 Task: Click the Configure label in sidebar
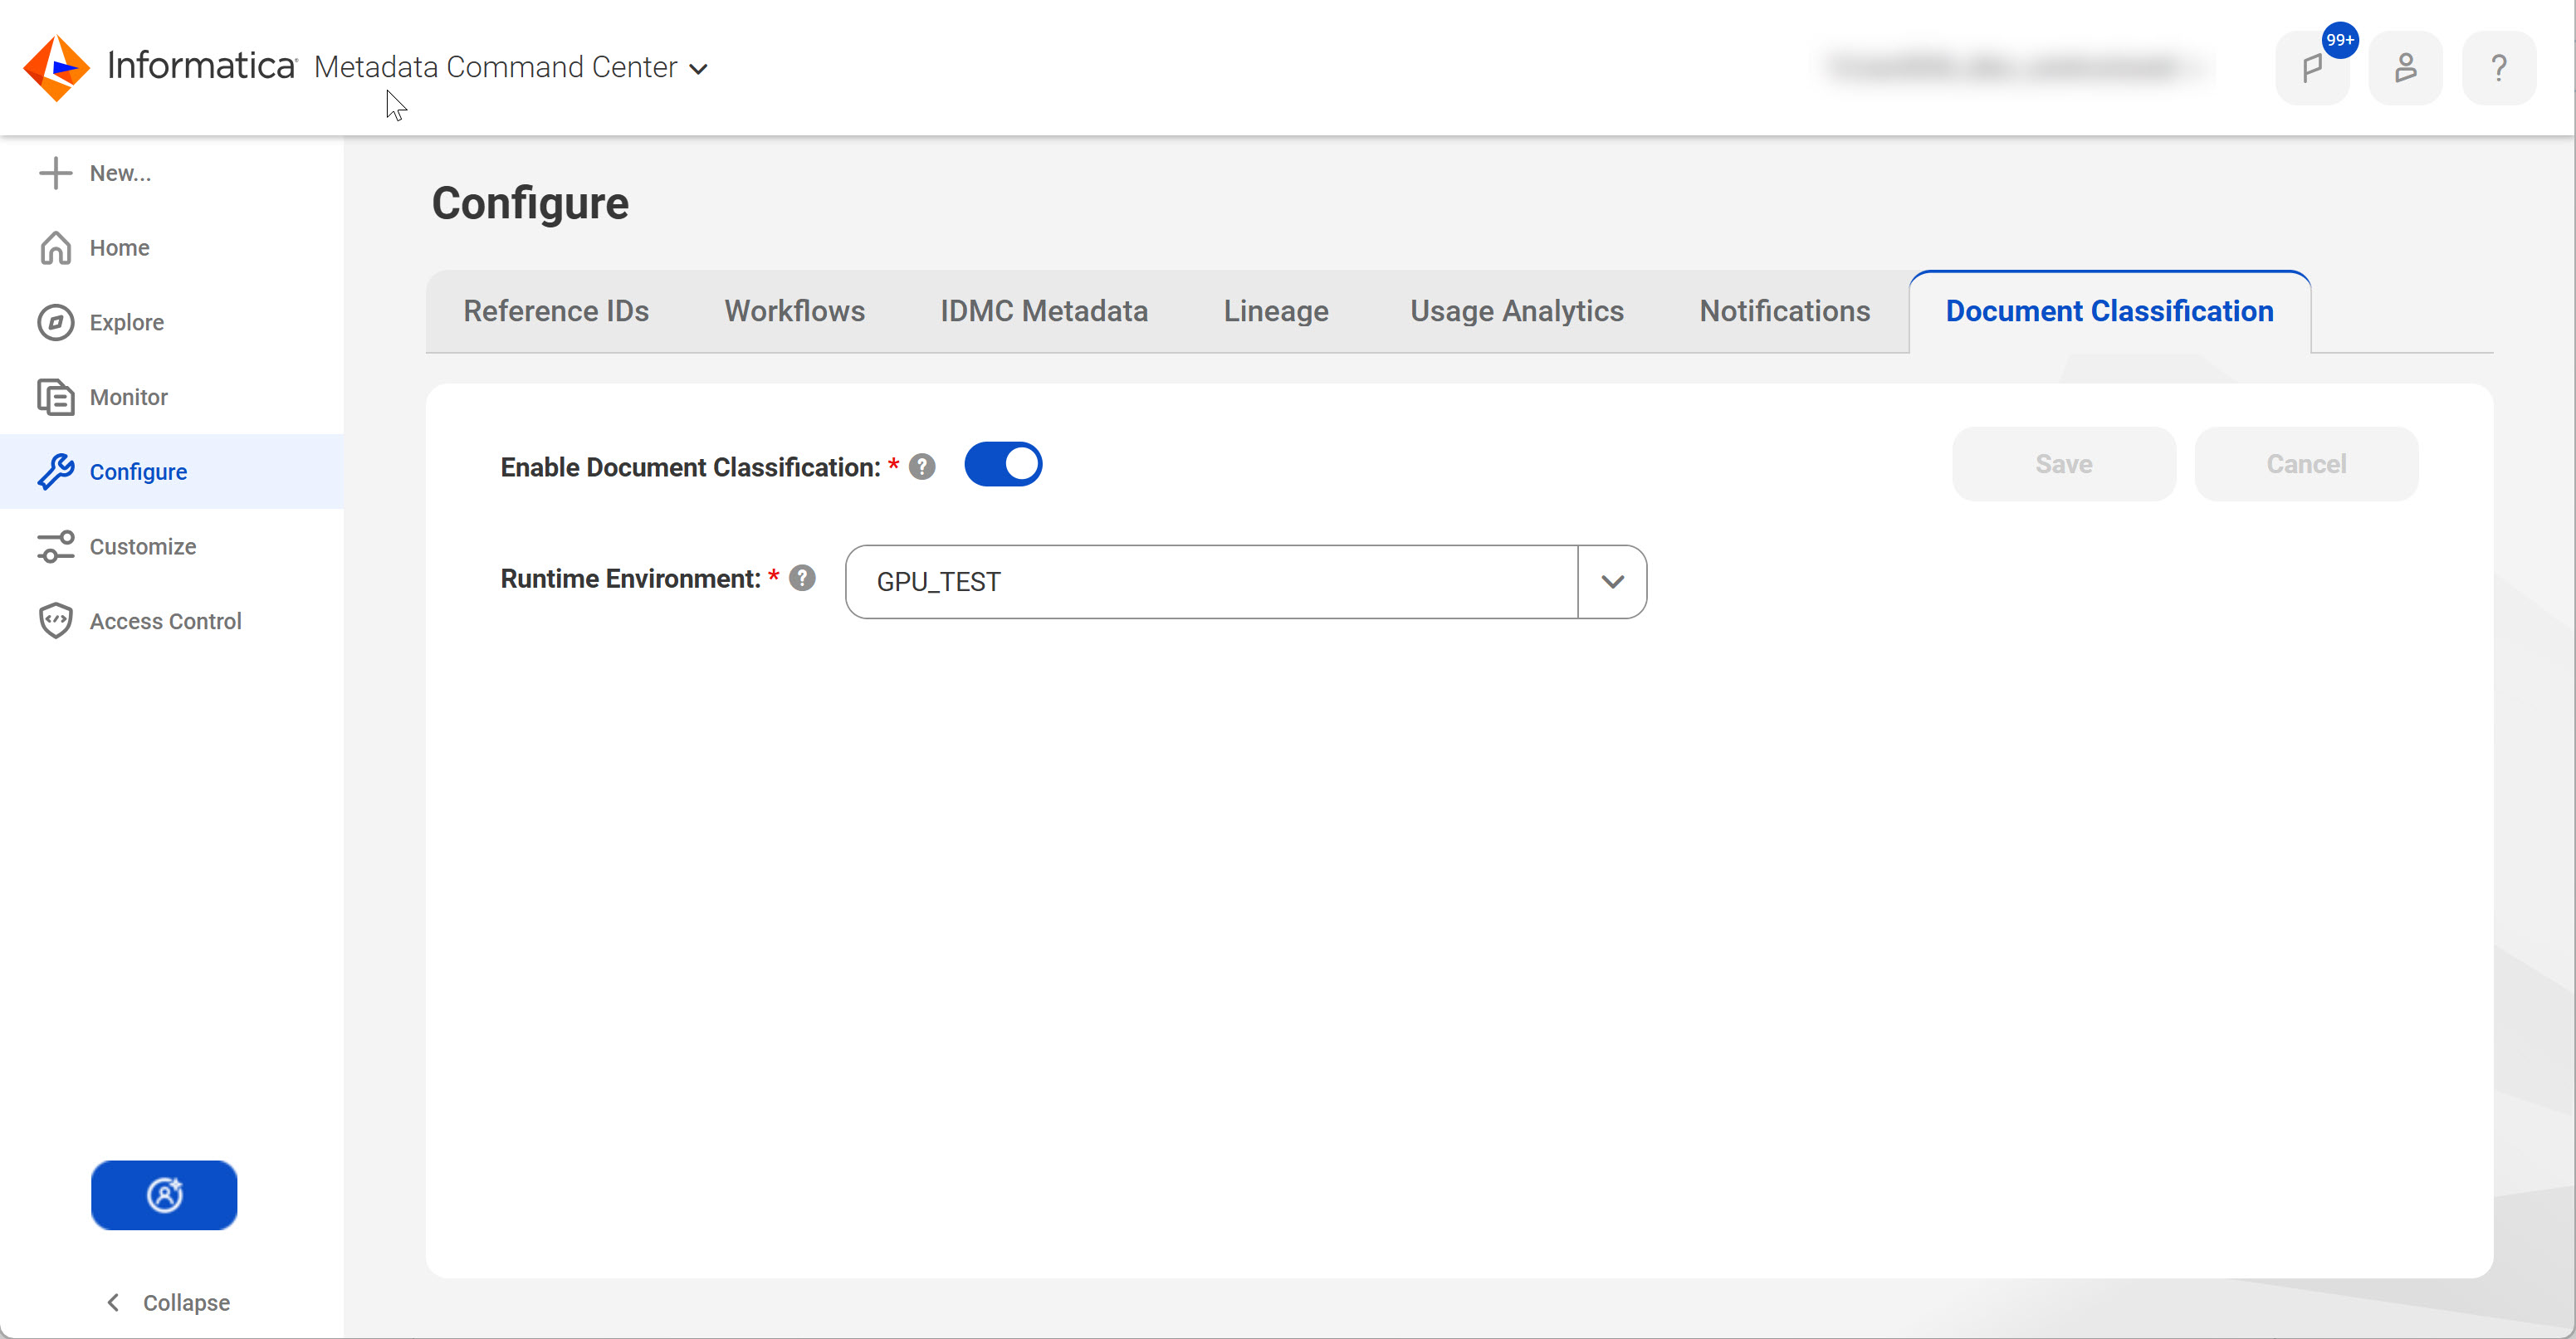click(138, 472)
